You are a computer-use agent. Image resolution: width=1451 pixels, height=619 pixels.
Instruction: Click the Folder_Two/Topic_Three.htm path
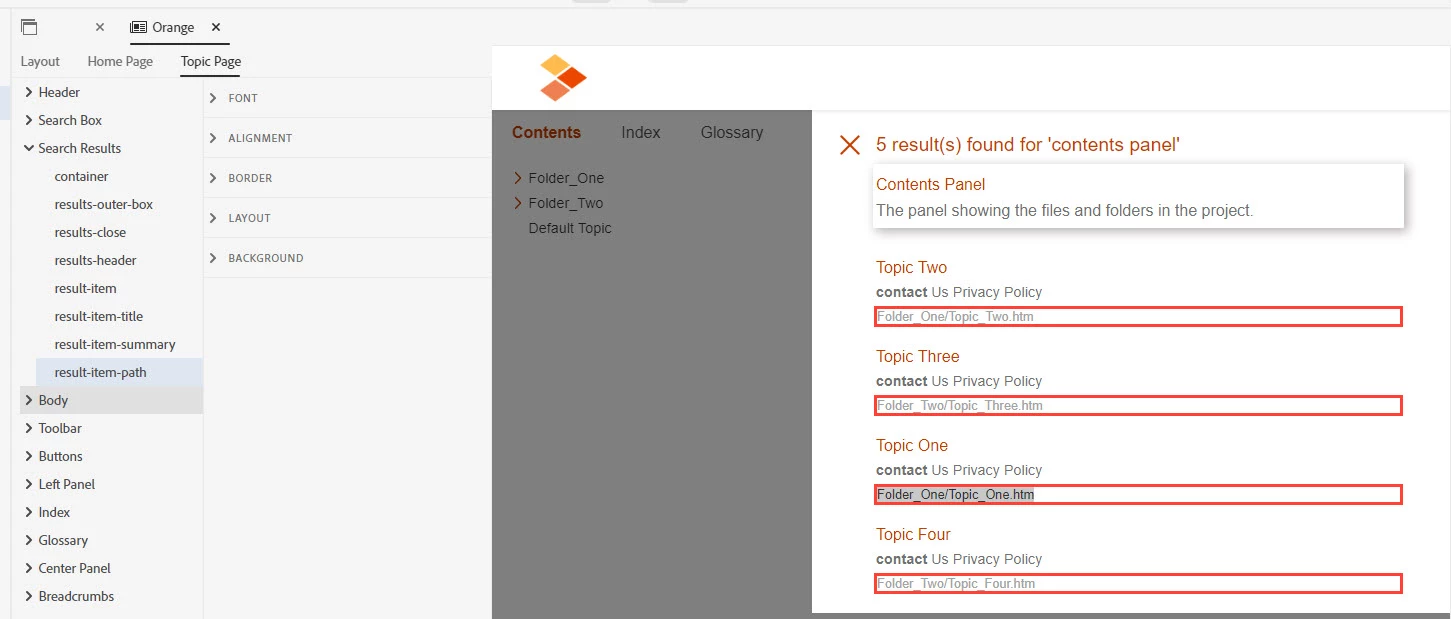pos(960,406)
